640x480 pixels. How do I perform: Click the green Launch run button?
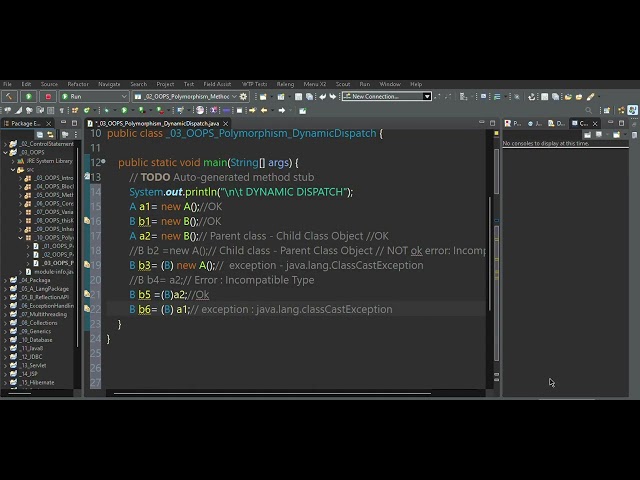[28, 97]
